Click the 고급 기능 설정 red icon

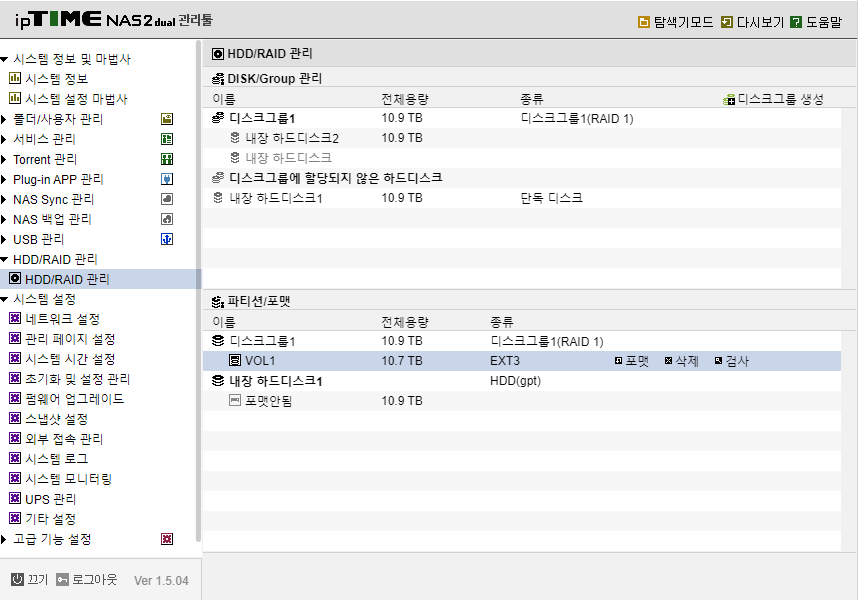tap(167, 539)
